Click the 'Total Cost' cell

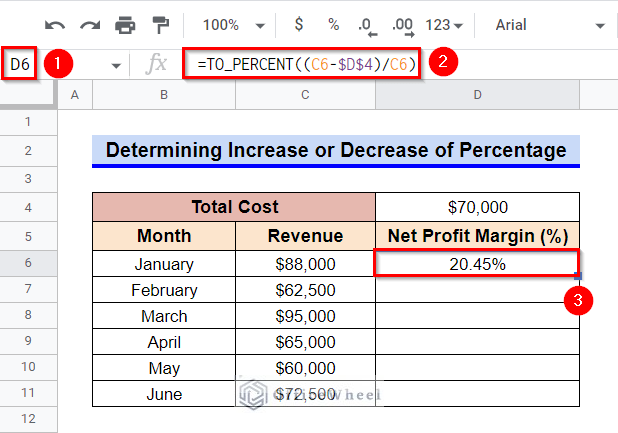pyautogui.click(x=234, y=207)
